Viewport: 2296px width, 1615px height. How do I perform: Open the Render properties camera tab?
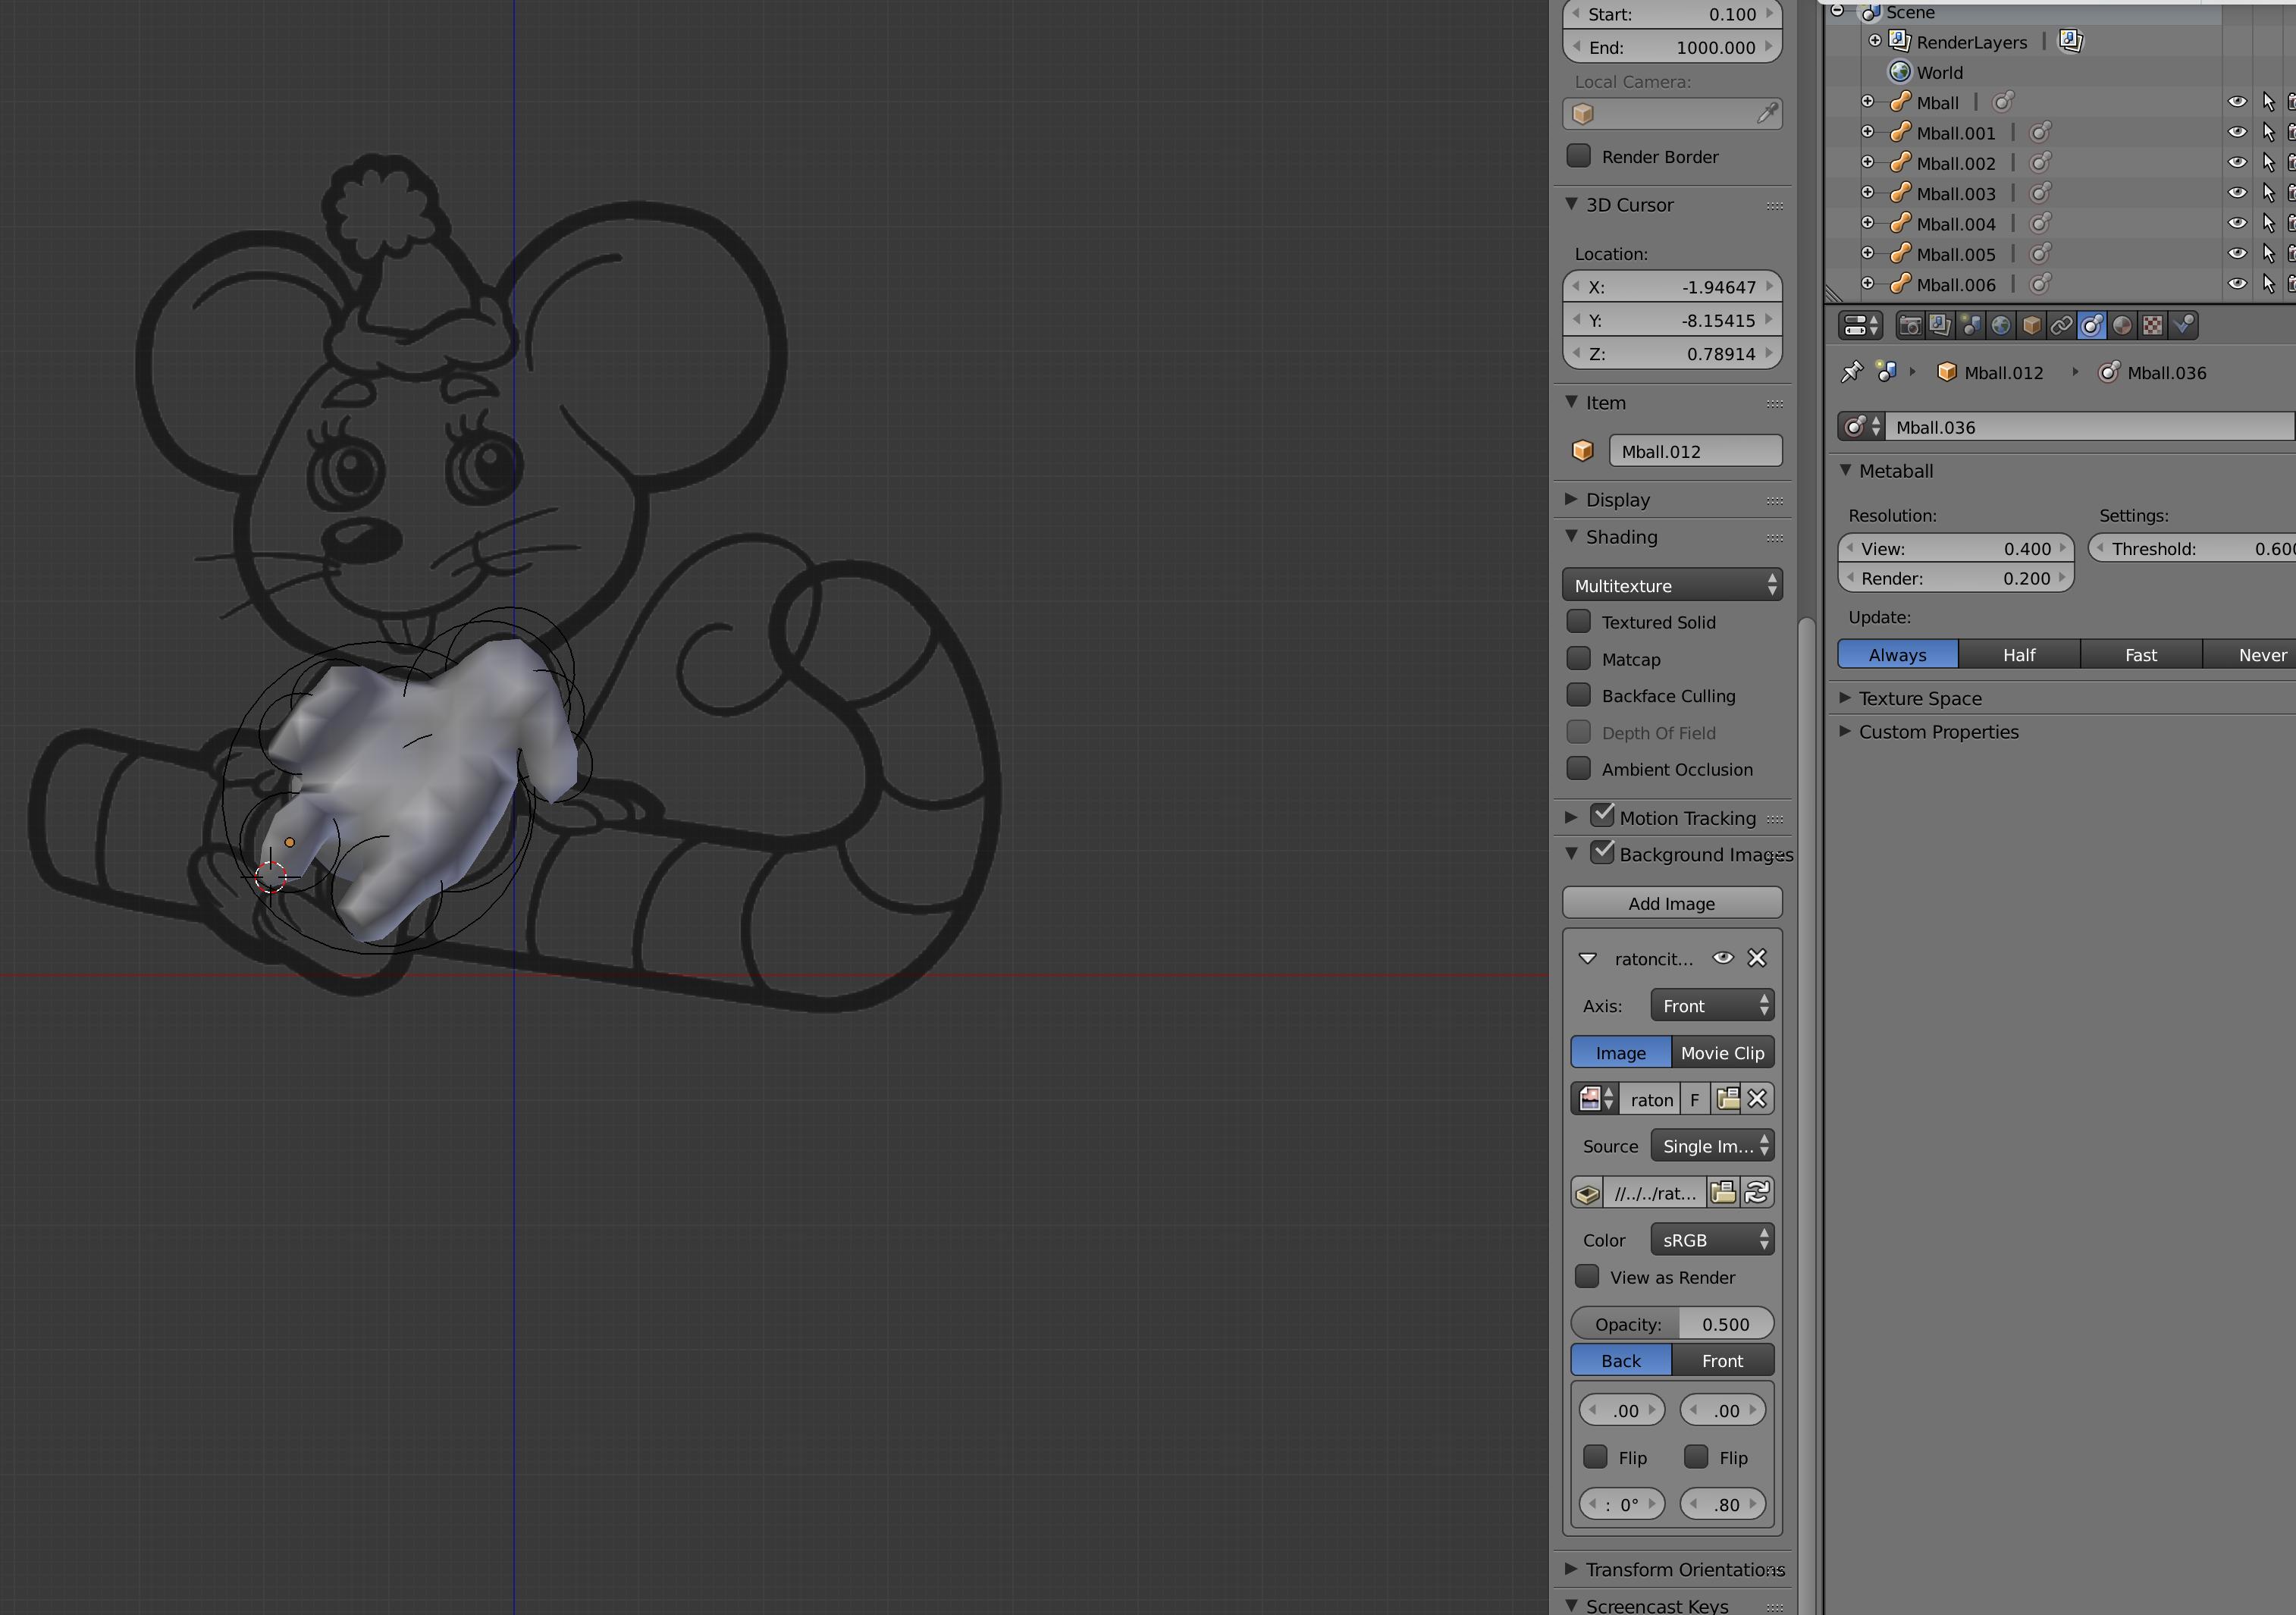(x=1910, y=326)
